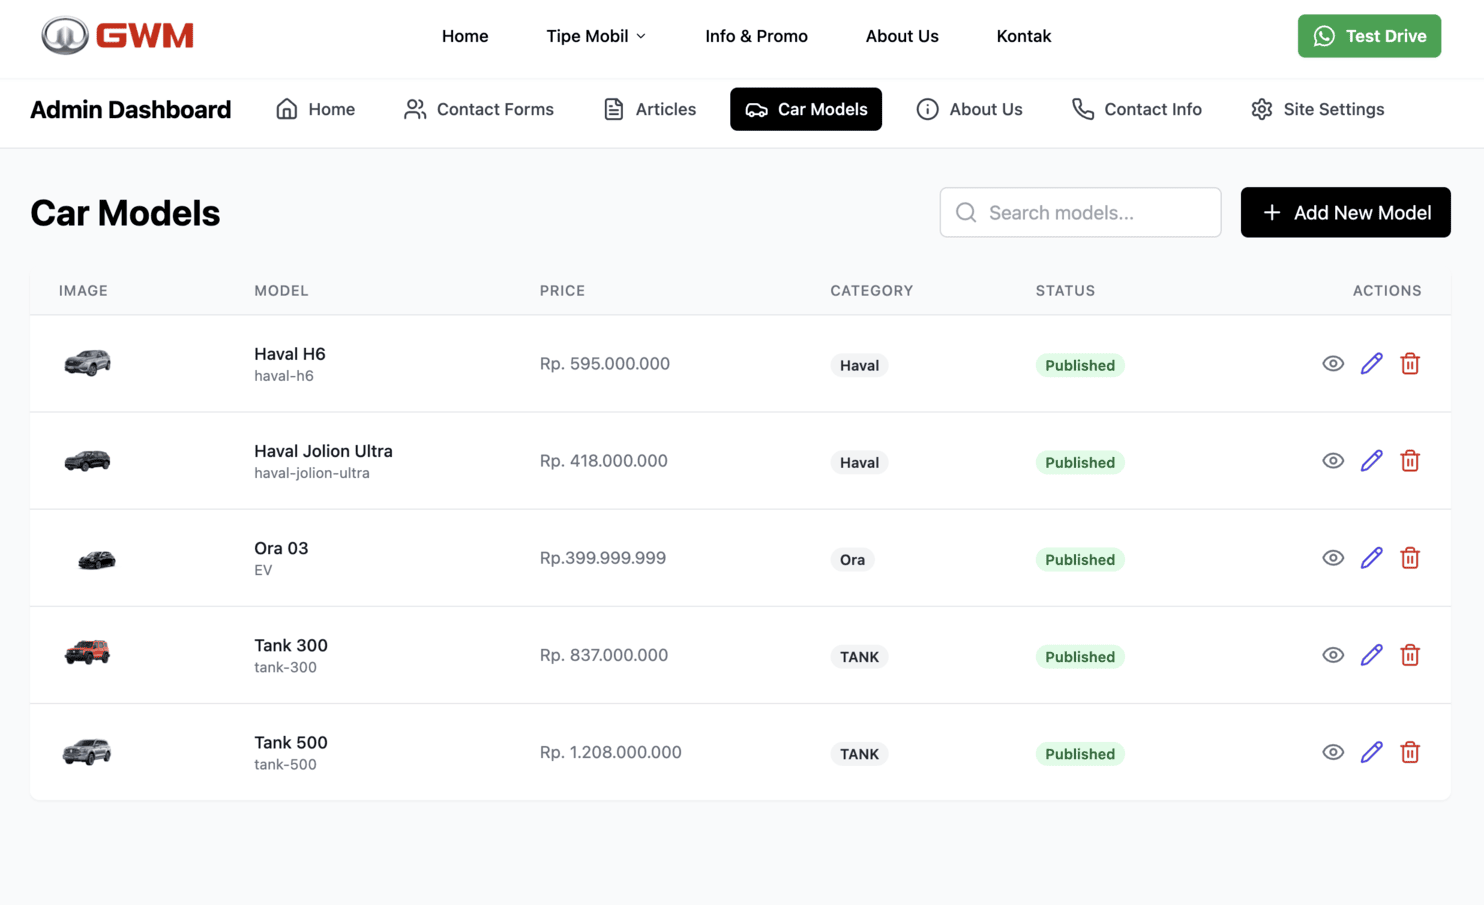The width and height of the screenshot is (1484, 905).
Task: Open Info & Promo in top navigation
Action: pyautogui.click(x=756, y=36)
